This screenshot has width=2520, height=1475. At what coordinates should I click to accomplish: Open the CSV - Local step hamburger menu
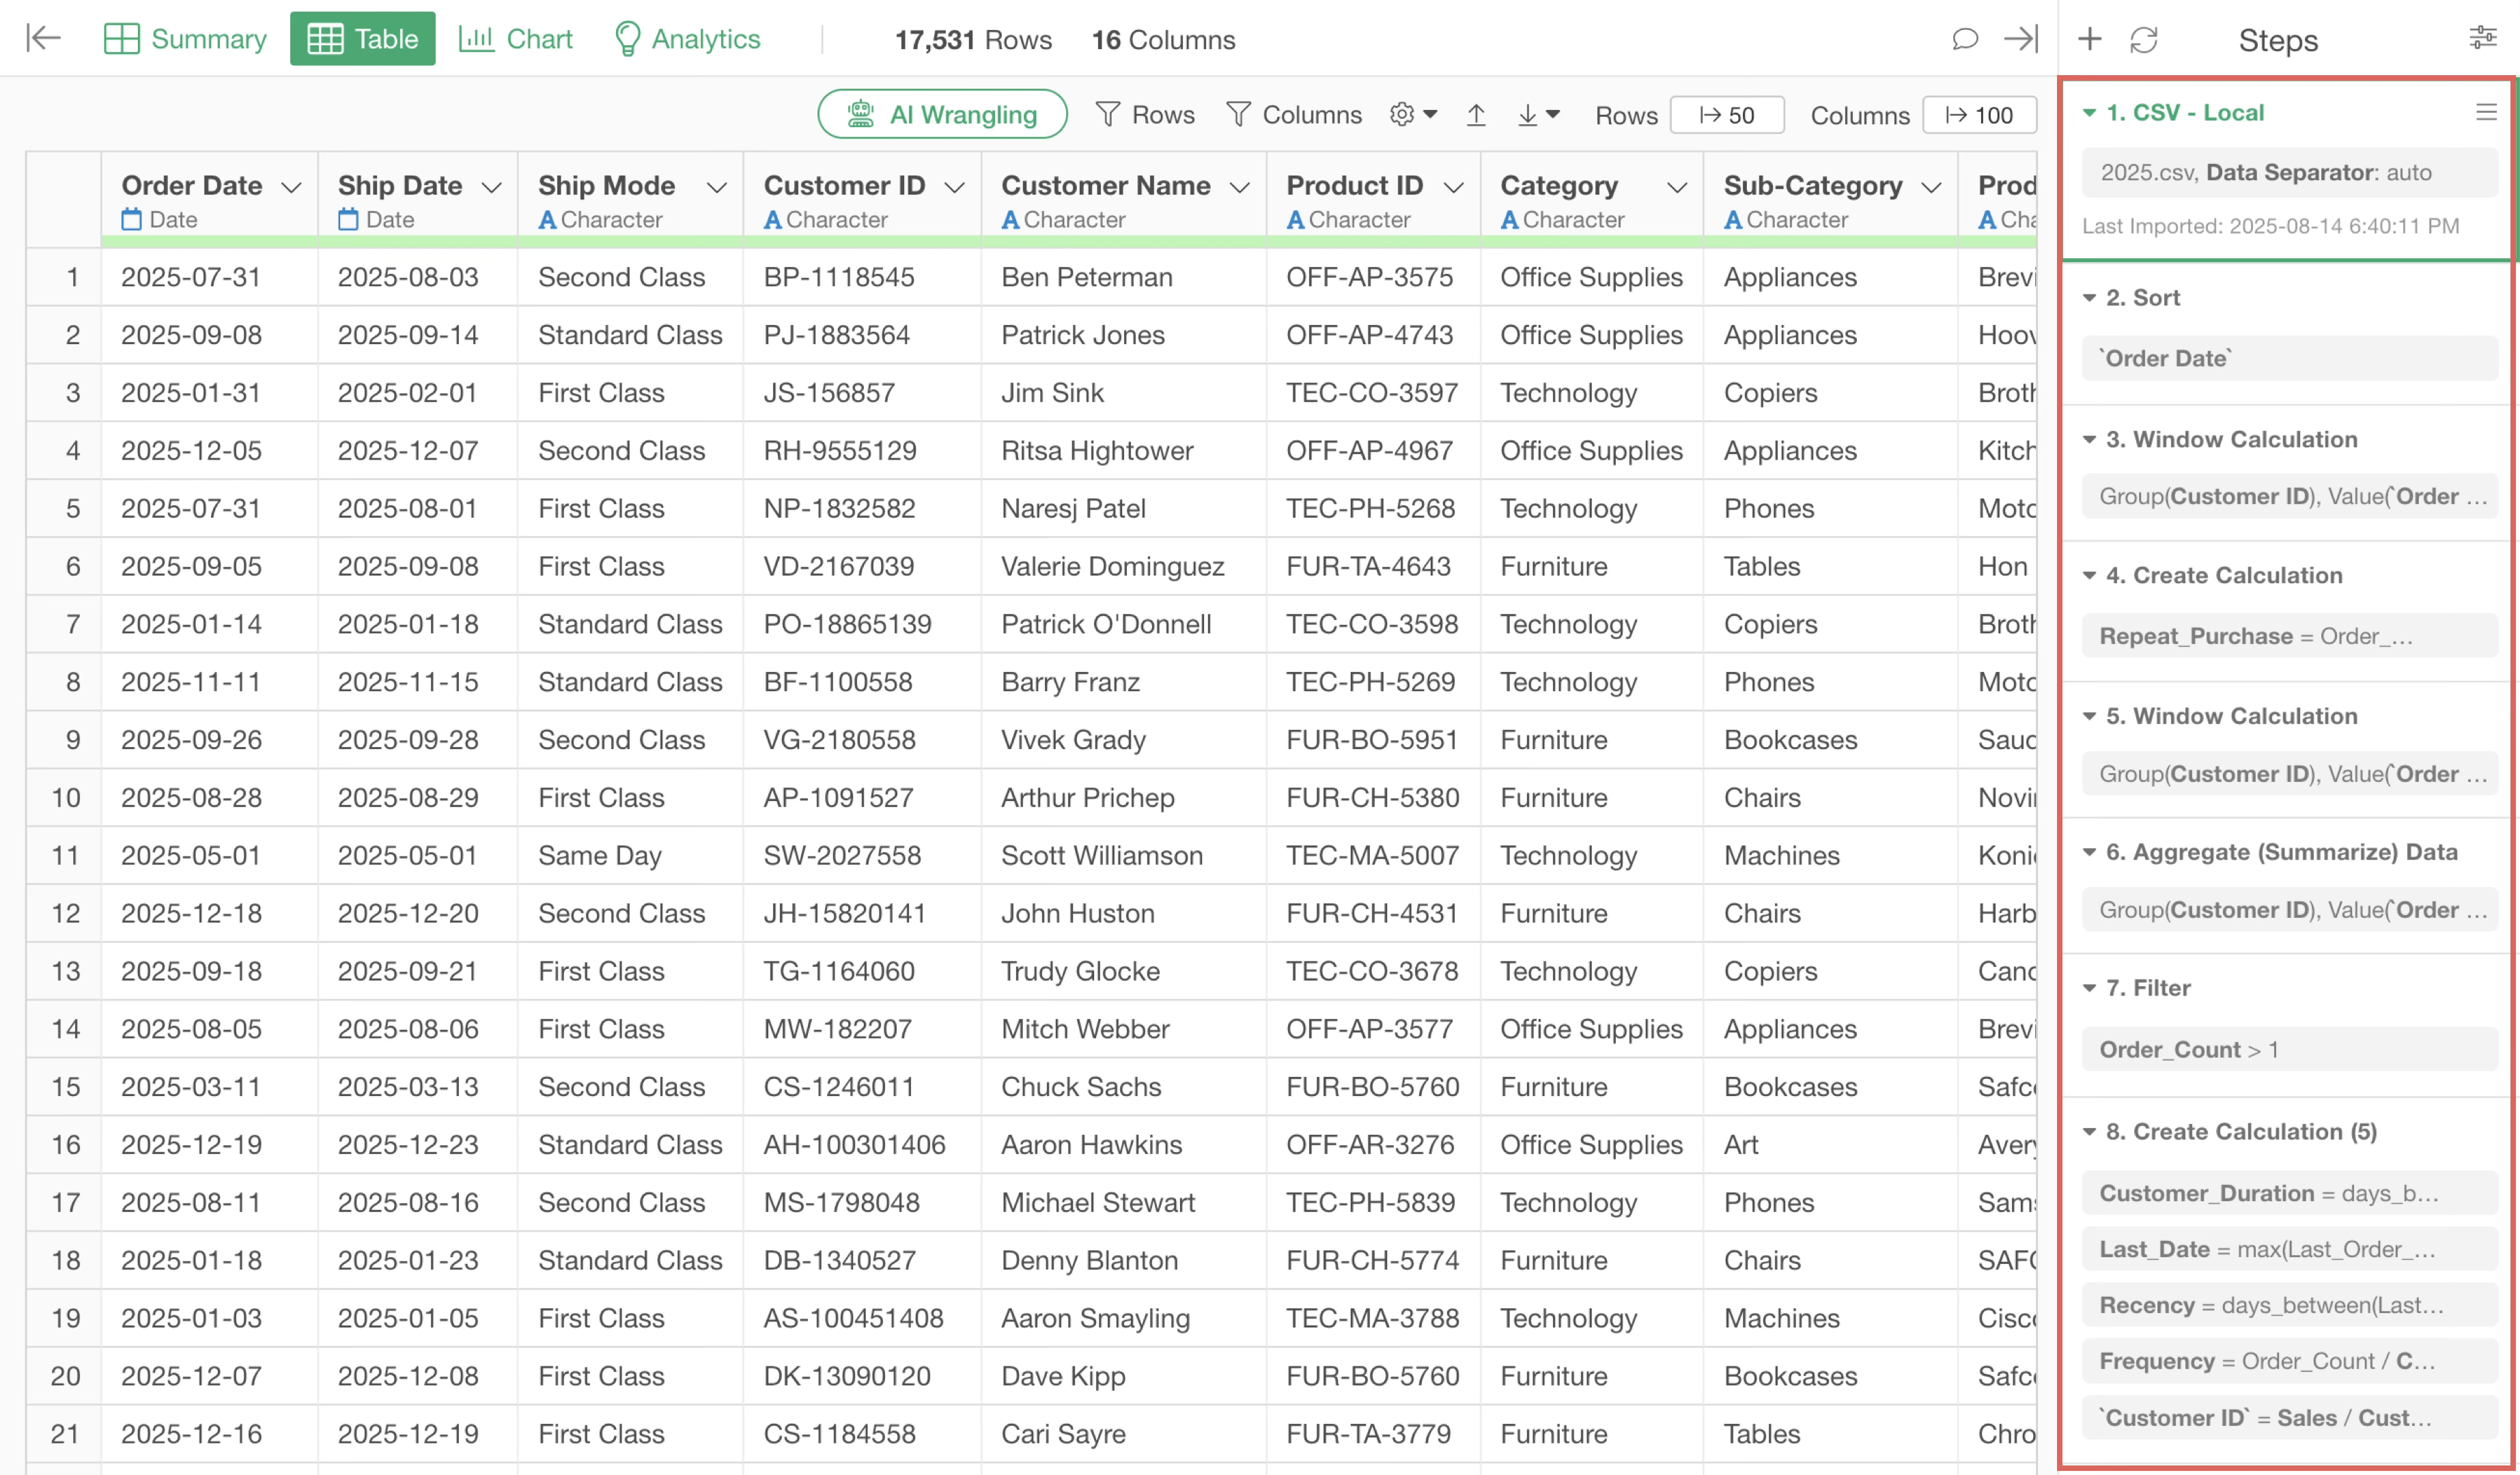(x=2486, y=112)
